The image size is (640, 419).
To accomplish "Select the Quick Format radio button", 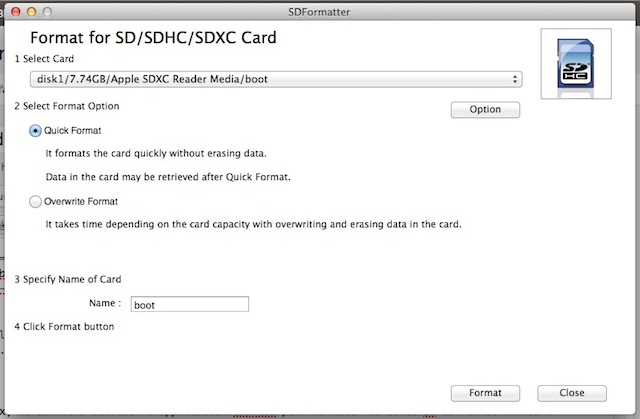I will (x=36, y=131).
